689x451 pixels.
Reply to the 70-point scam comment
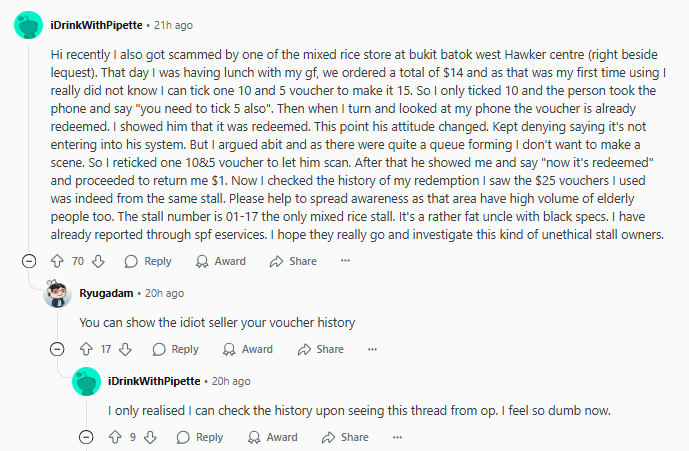tap(148, 261)
